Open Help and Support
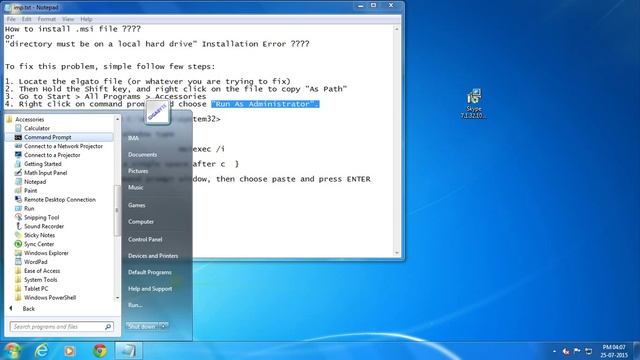Image resolution: width=640 pixels, height=360 pixels. 150,289
